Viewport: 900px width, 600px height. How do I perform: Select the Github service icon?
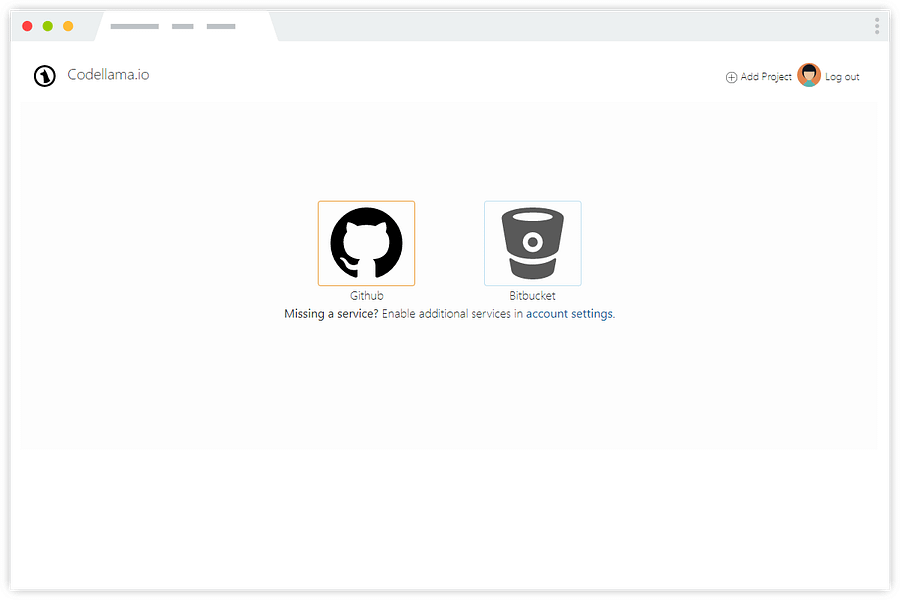coord(366,243)
